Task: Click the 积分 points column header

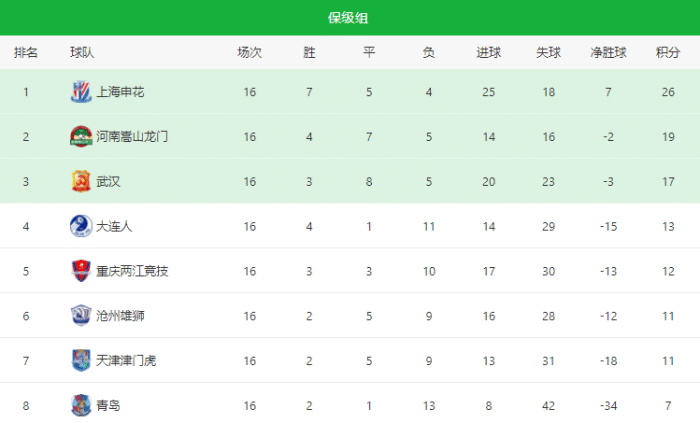Action: (668, 52)
